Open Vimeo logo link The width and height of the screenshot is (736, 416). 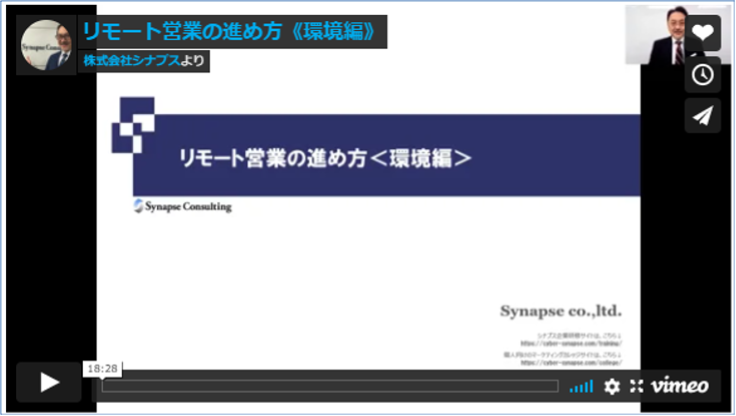(680, 386)
